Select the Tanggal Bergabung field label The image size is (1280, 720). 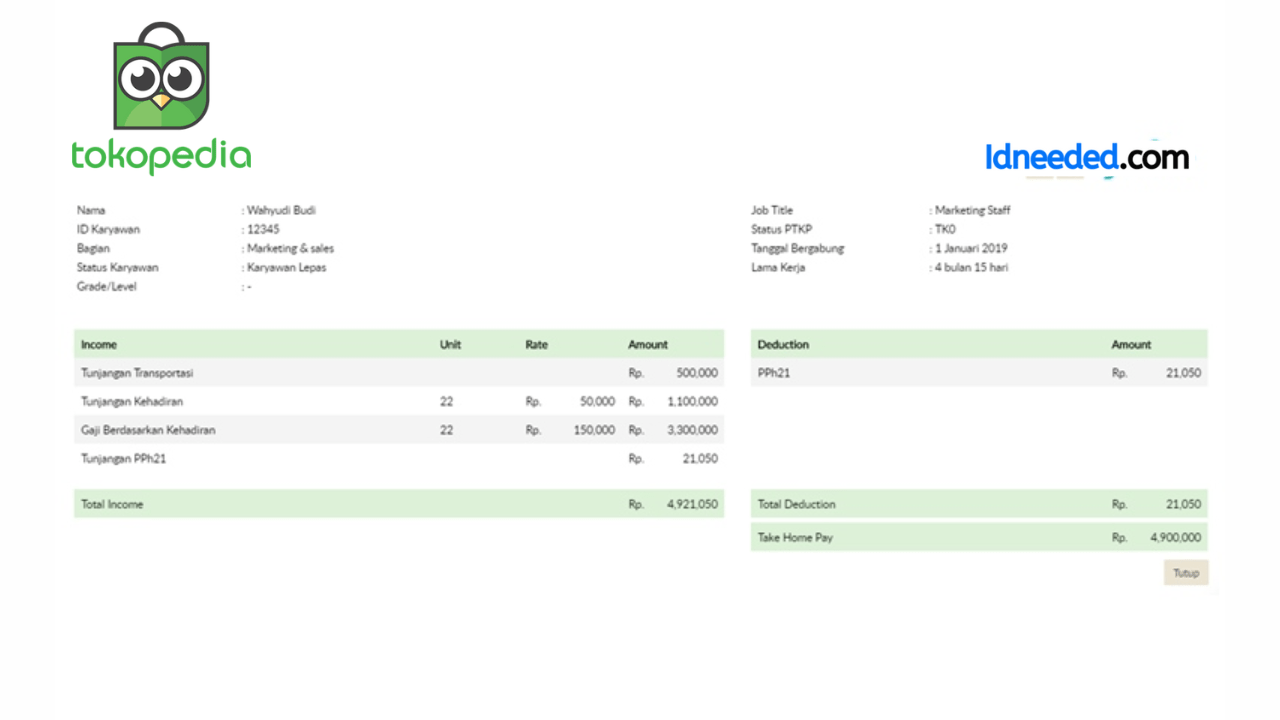point(798,248)
